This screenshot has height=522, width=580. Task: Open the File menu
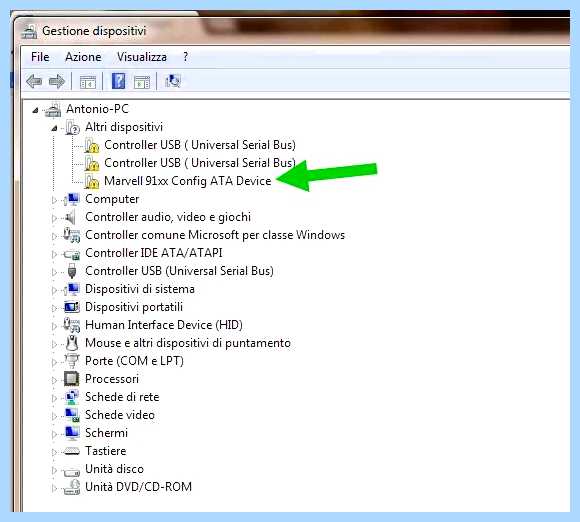click(40, 57)
